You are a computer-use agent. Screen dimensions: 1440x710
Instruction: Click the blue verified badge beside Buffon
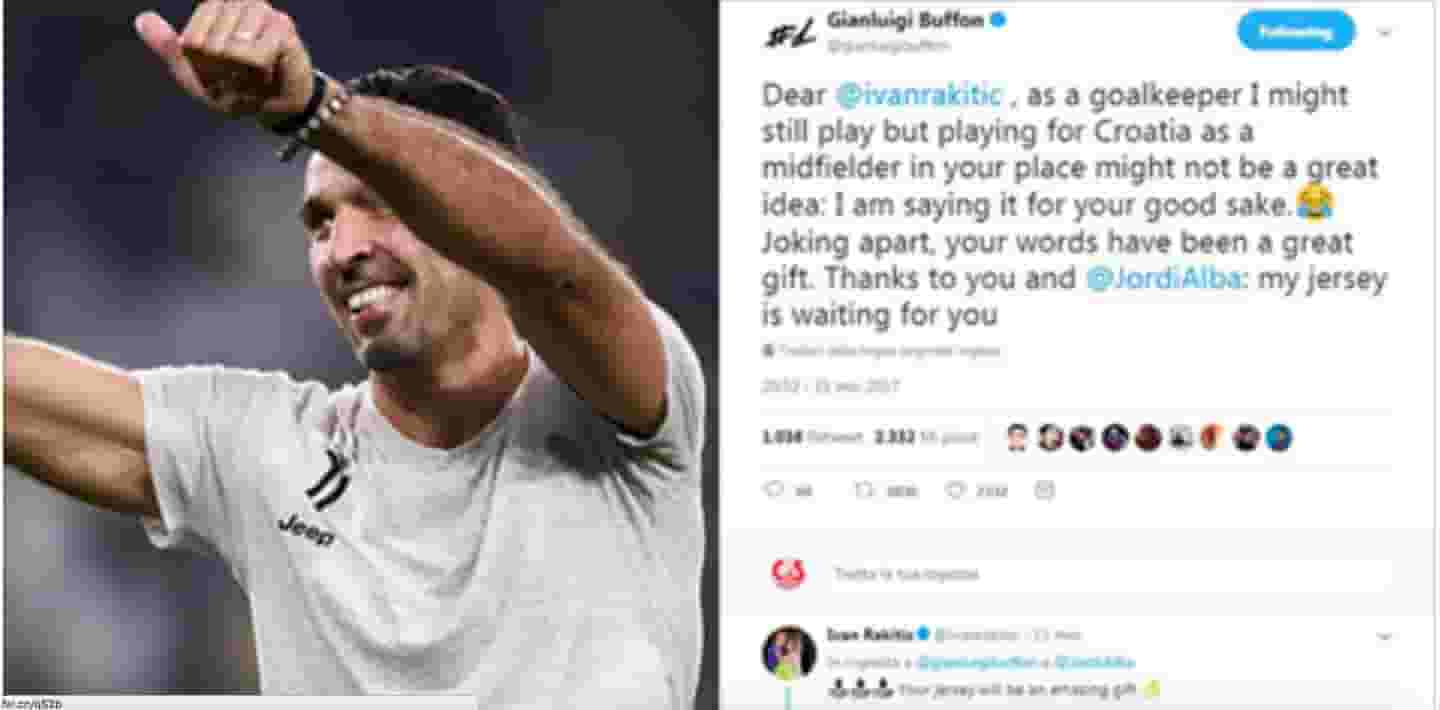coord(998,21)
